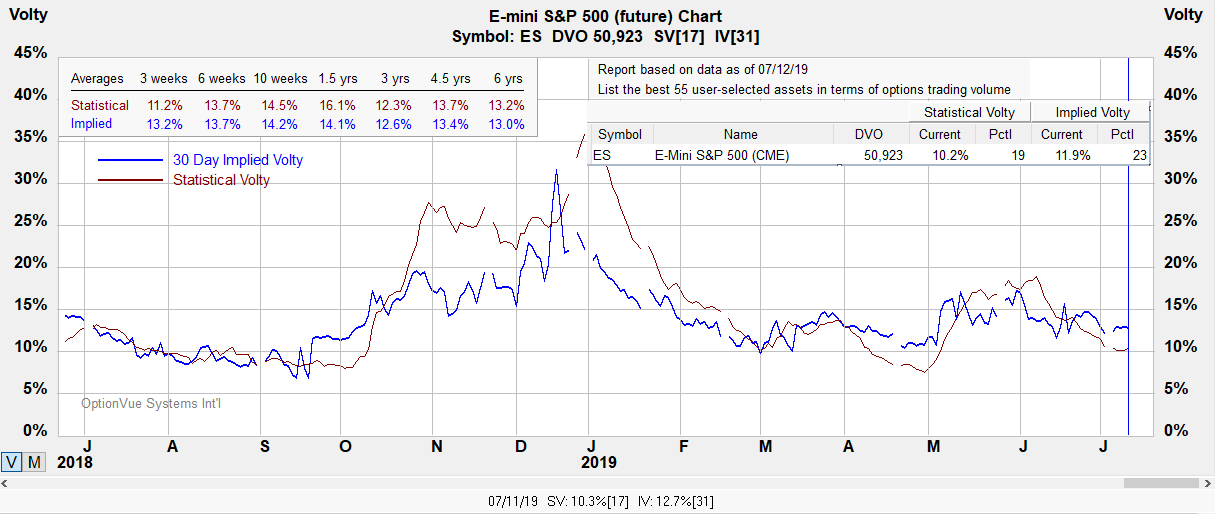This screenshot has width=1215, height=514.
Task: Grab the horizontal scrollbar thumb
Action: (x=1163, y=483)
